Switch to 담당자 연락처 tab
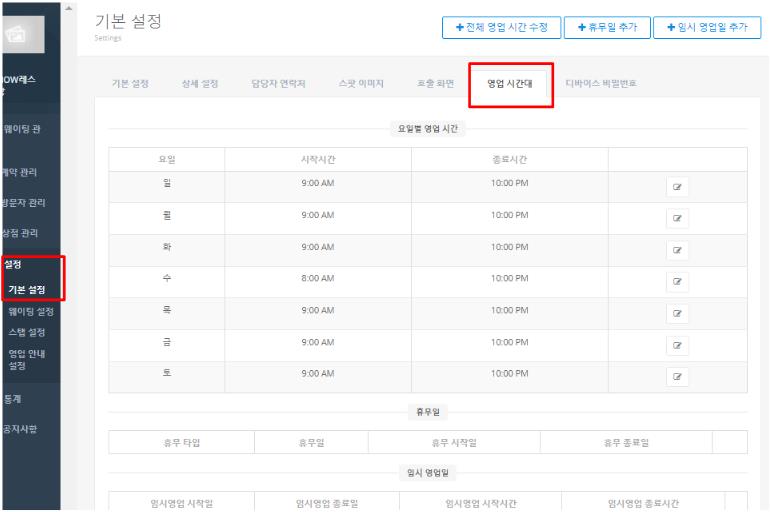This screenshot has height=512, width=772. [278, 84]
